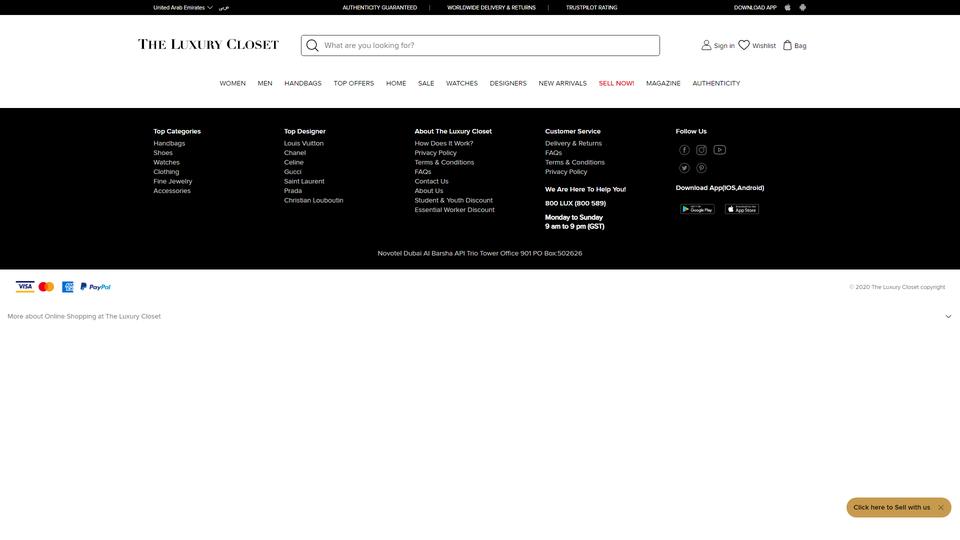Click the SELL NOW! menu item
This screenshot has width=960, height=540.
617,83
